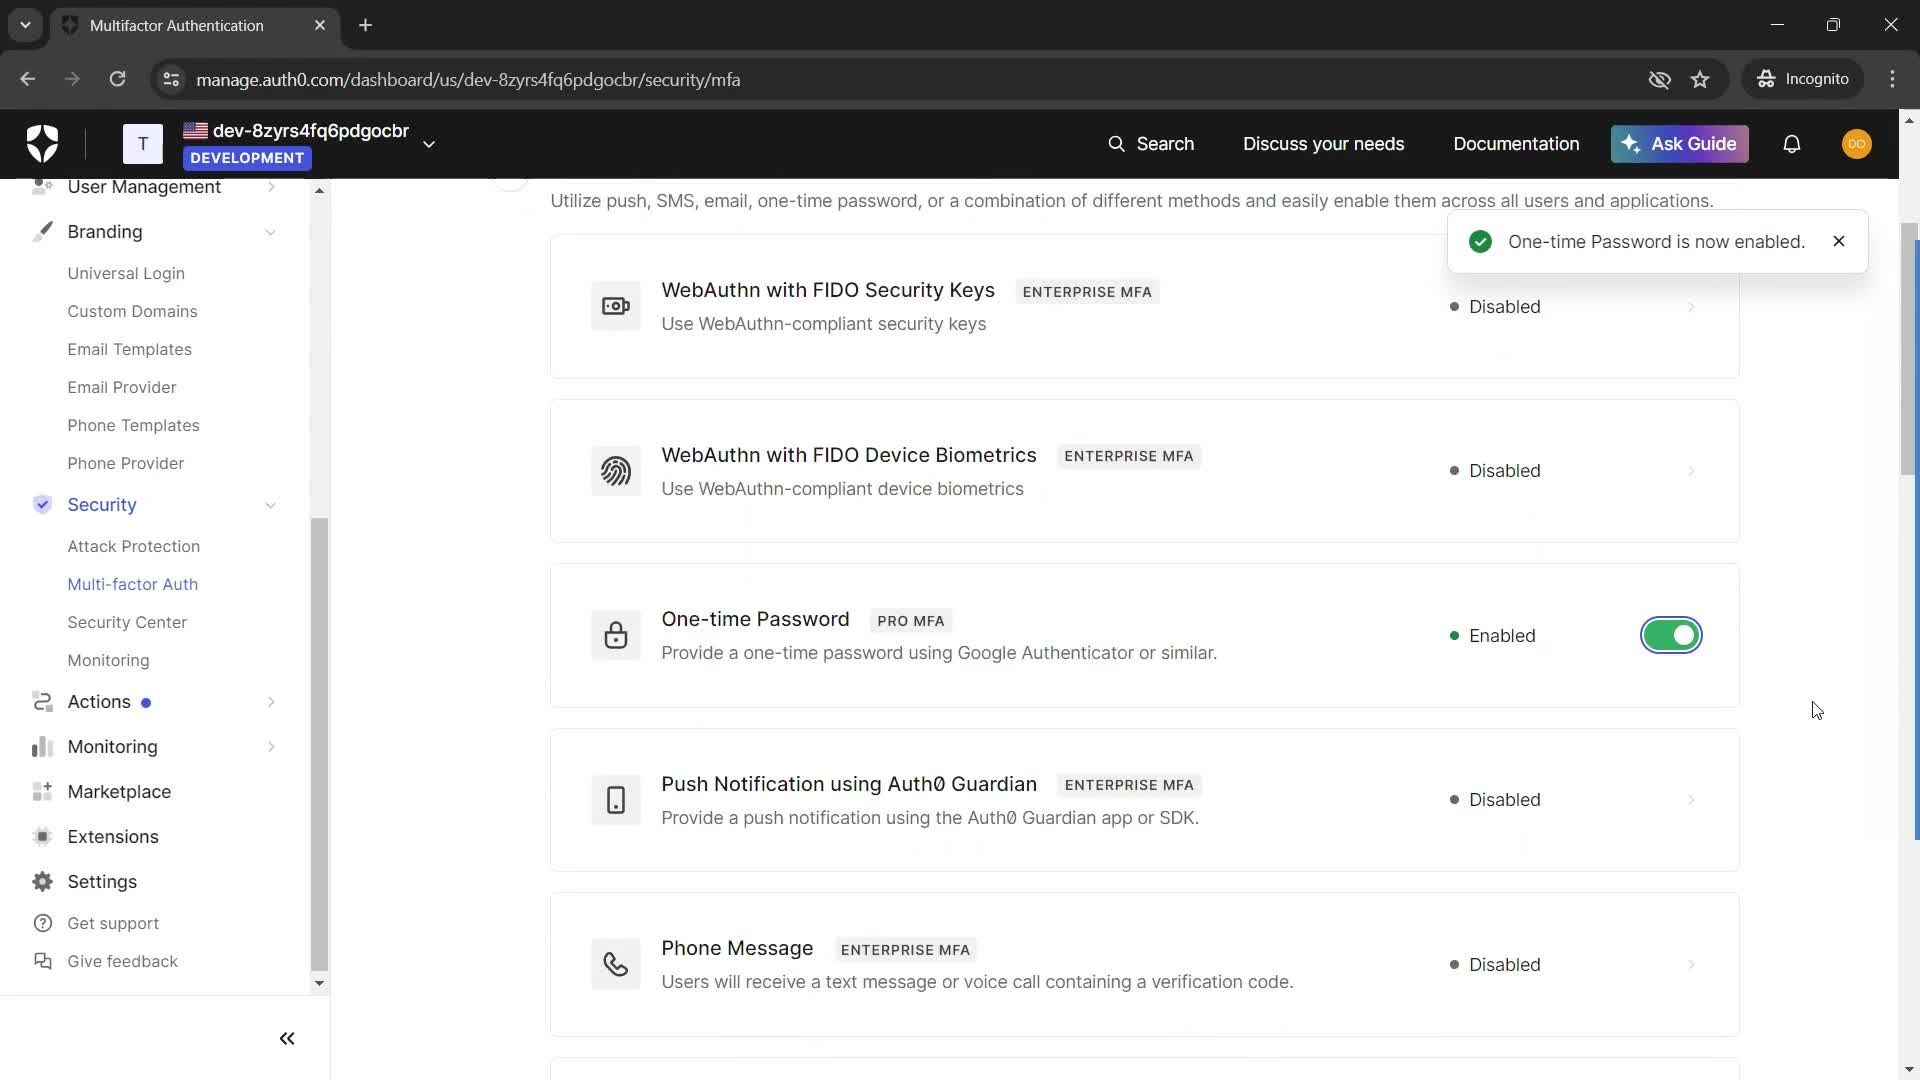
Task: Open Universal Login in sidebar
Action: click(x=126, y=273)
